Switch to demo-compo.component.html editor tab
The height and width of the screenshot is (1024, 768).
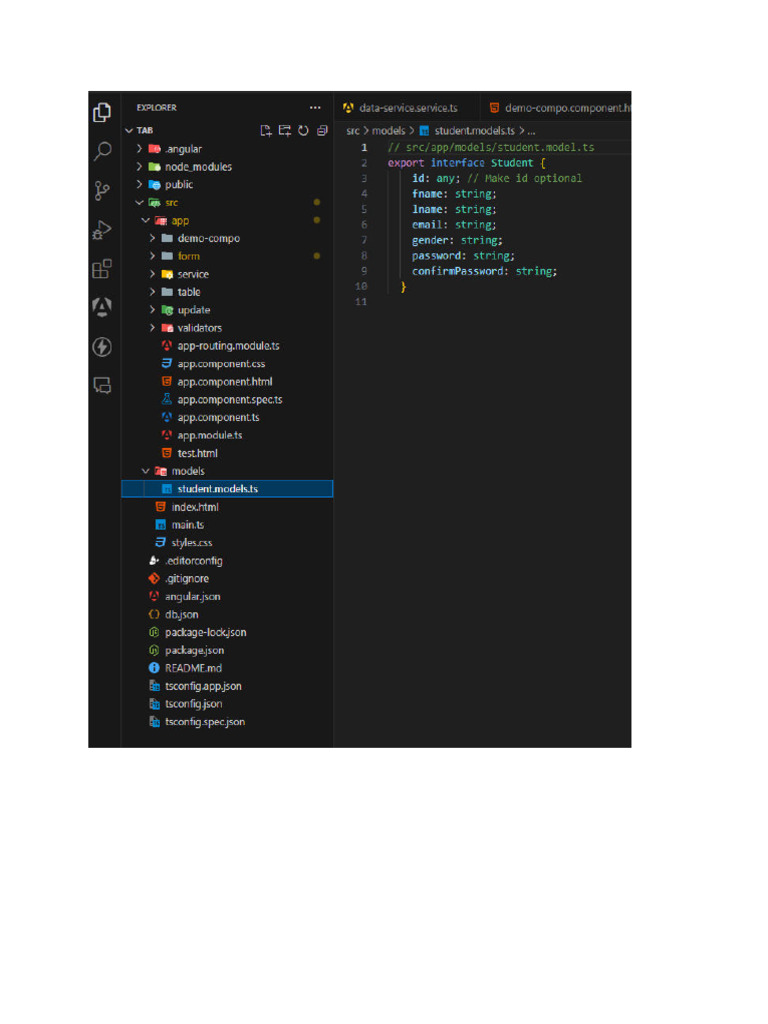(556, 108)
